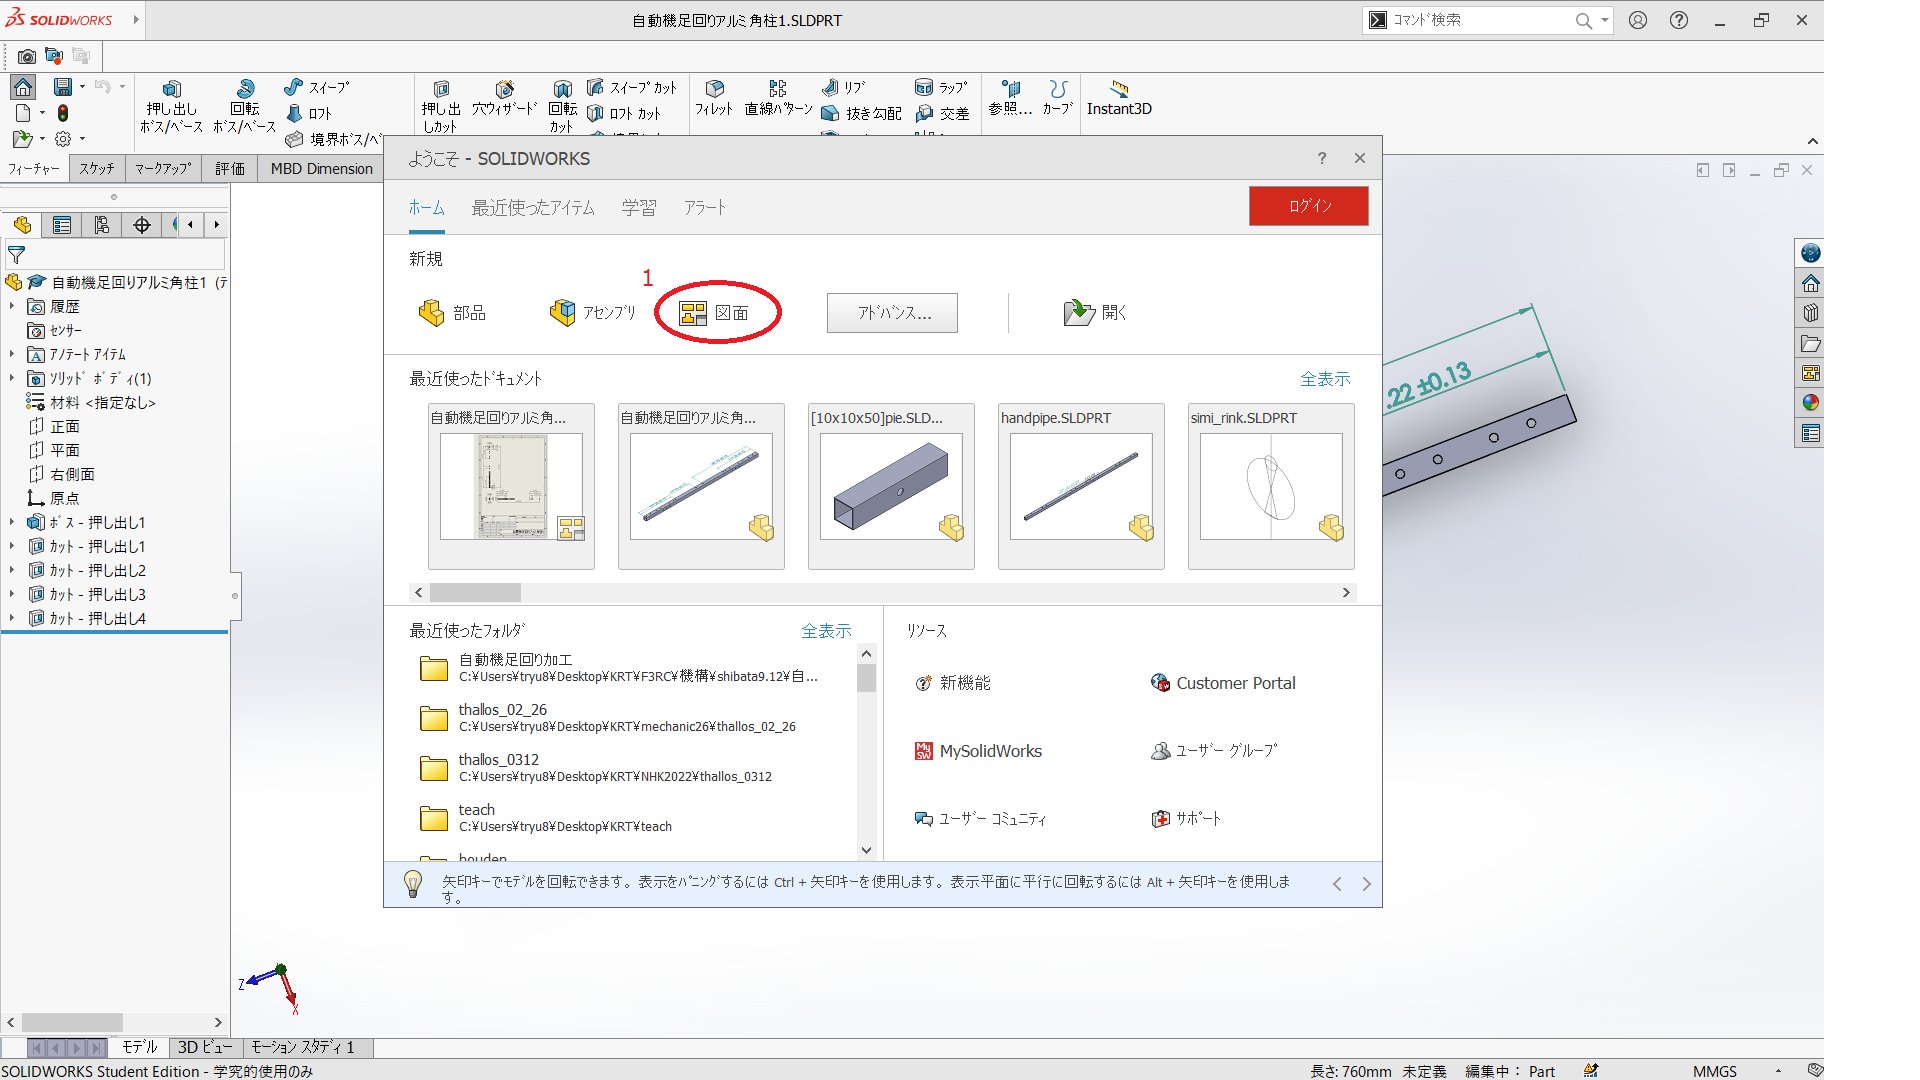Click the 回転カット revolved cut icon

pyautogui.click(x=563, y=89)
